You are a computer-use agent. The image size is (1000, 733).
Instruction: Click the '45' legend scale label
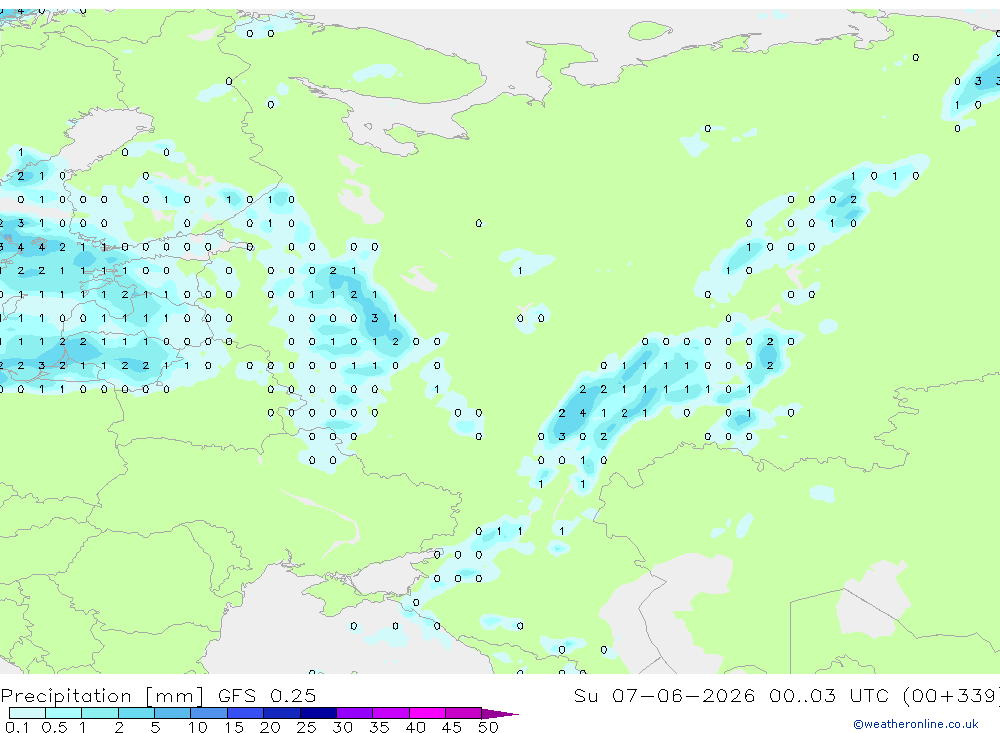click(x=452, y=727)
